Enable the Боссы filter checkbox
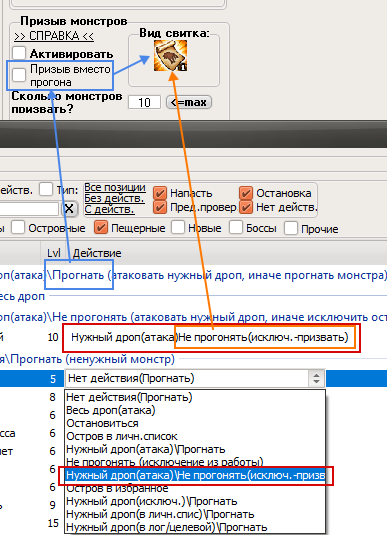This screenshot has width=387, height=535. tap(236, 228)
